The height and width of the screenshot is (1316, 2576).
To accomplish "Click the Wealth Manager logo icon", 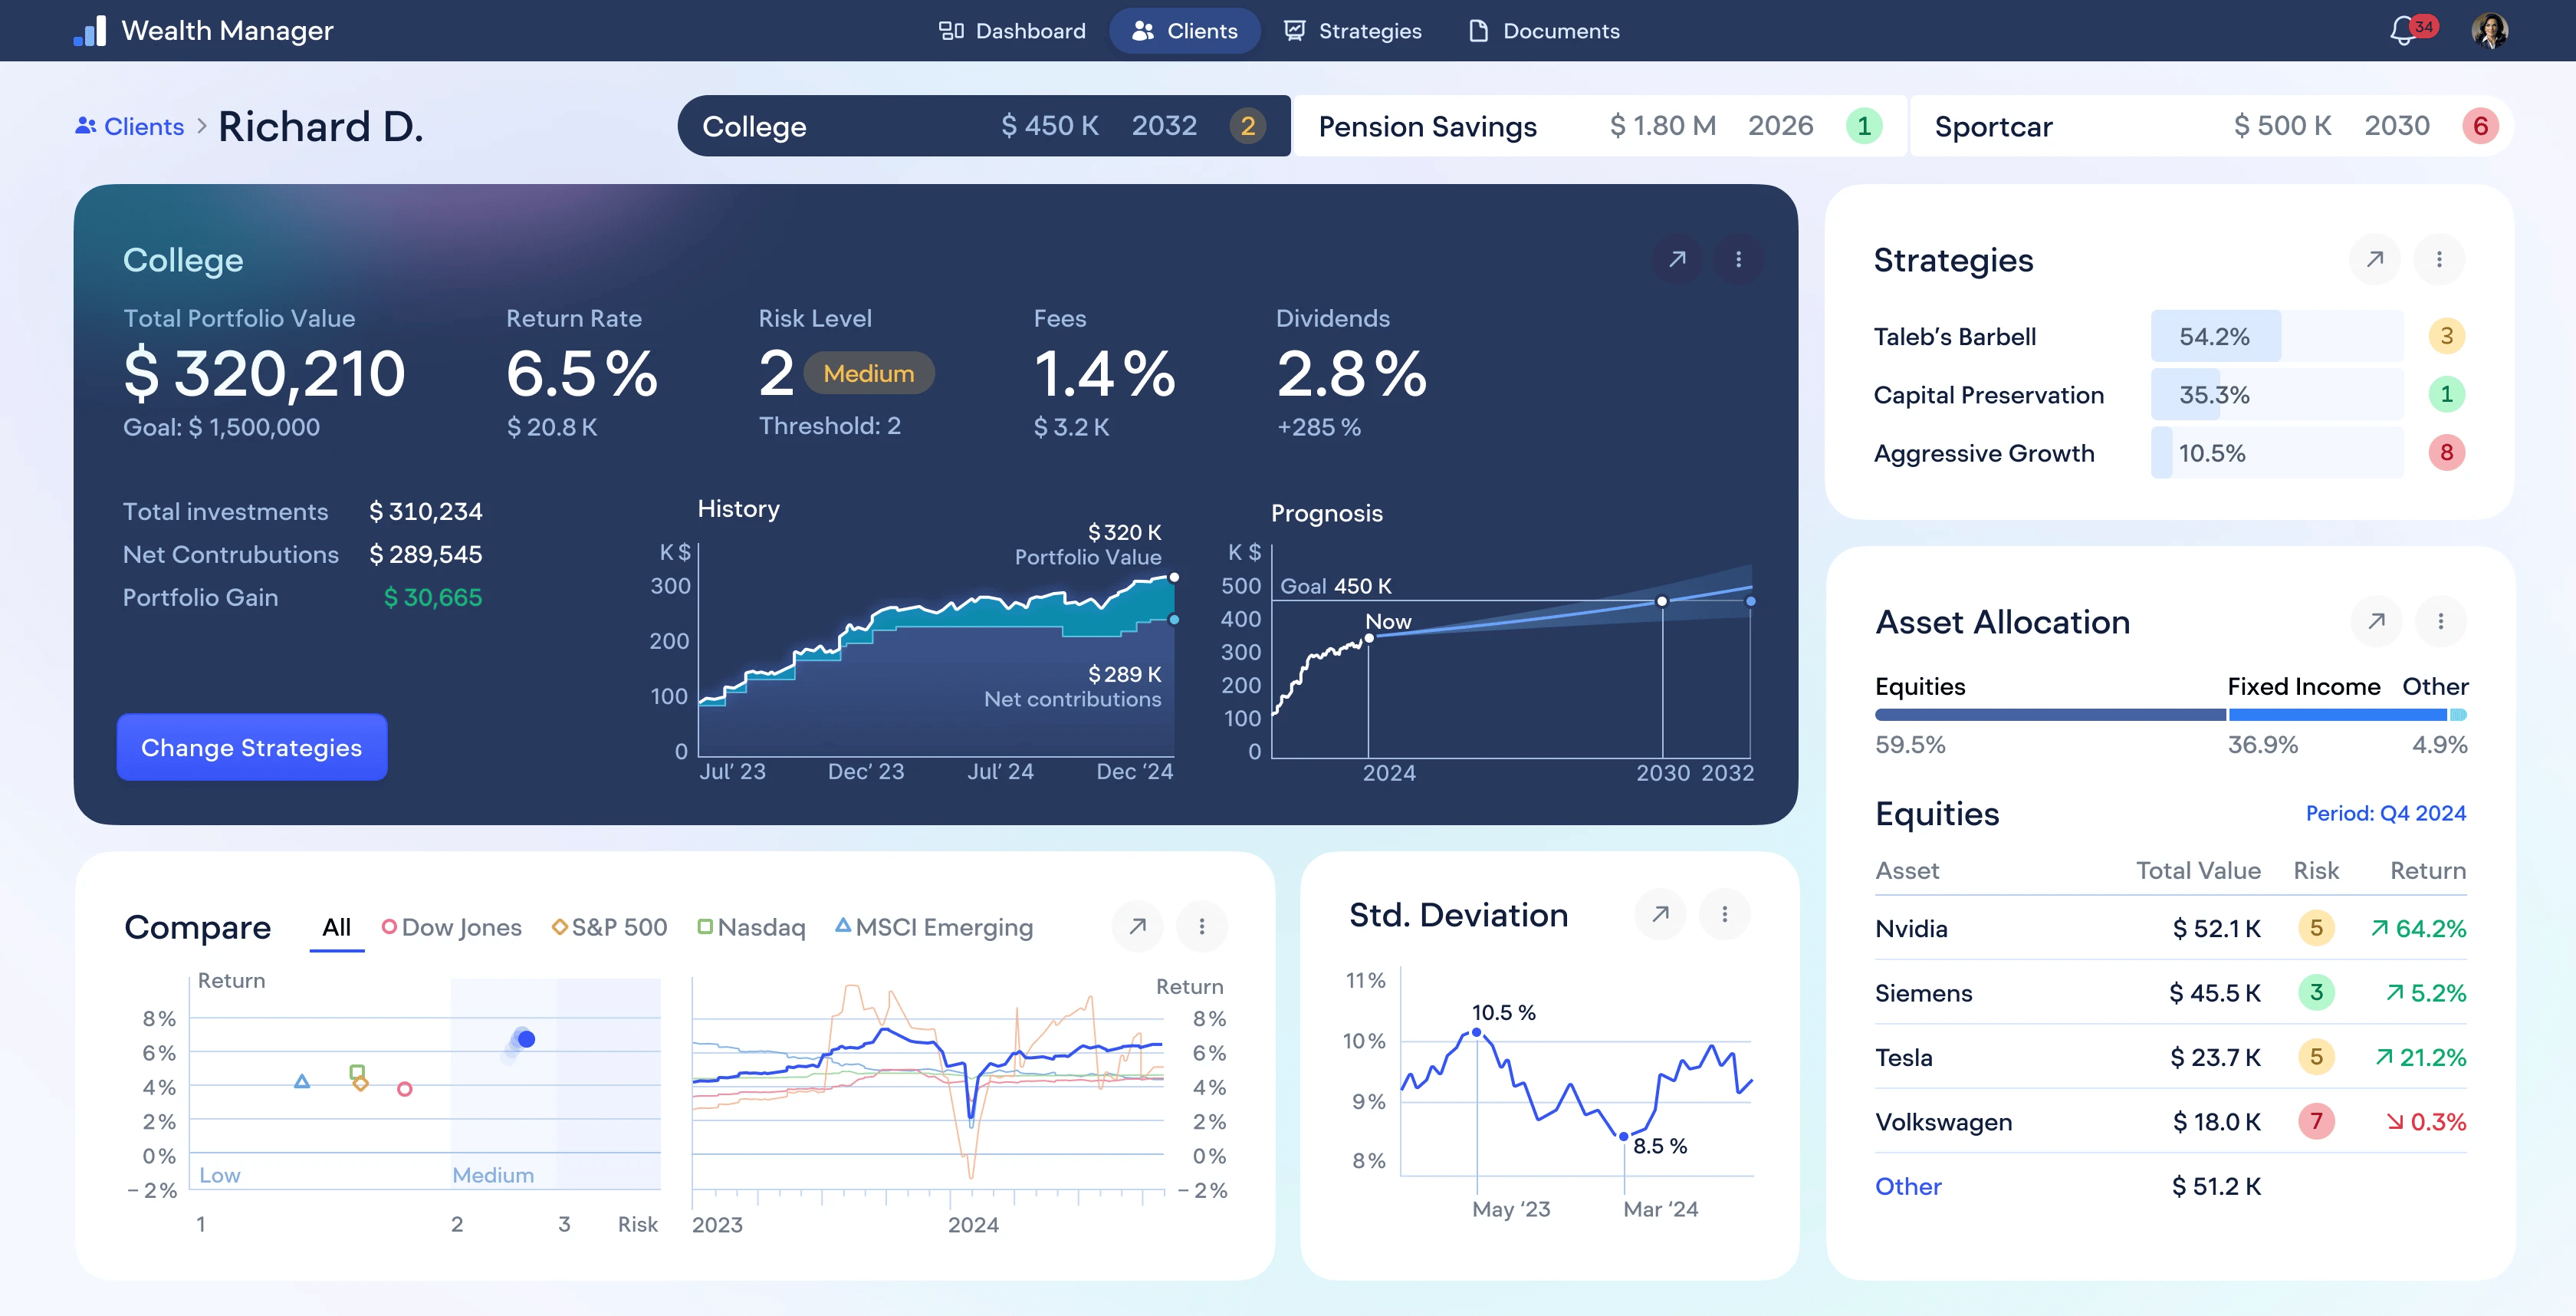I will (90, 31).
